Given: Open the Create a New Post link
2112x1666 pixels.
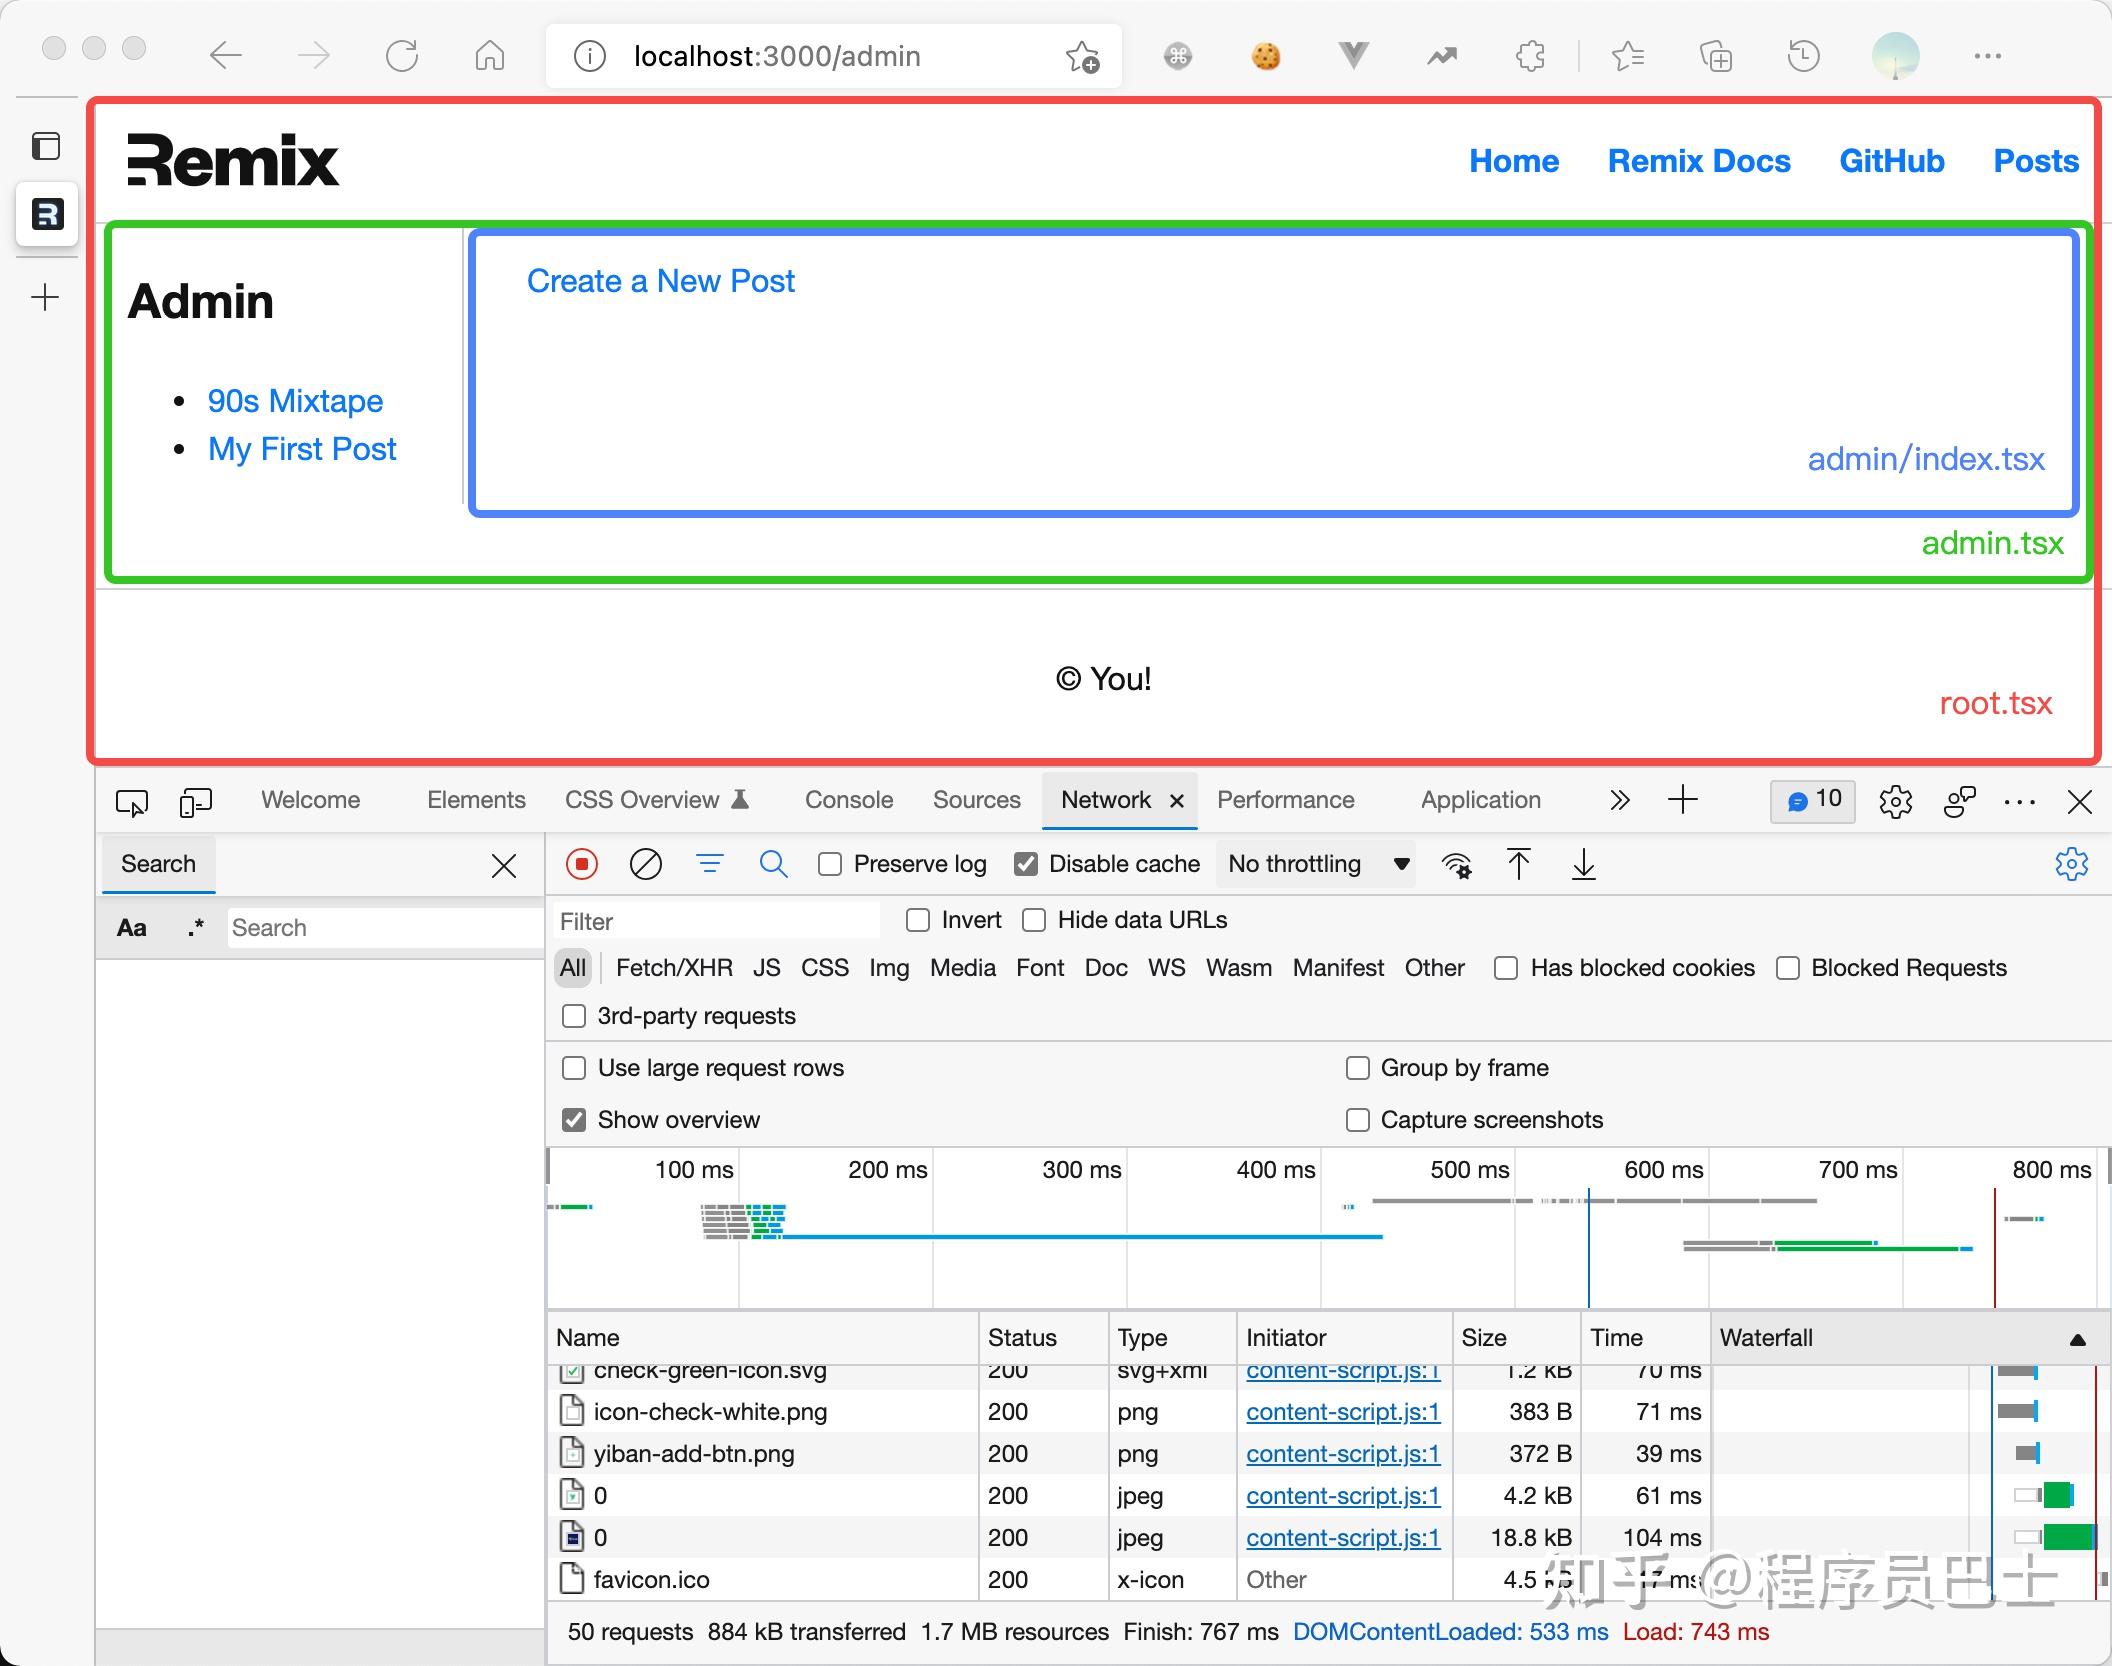Looking at the screenshot, I should (660, 281).
